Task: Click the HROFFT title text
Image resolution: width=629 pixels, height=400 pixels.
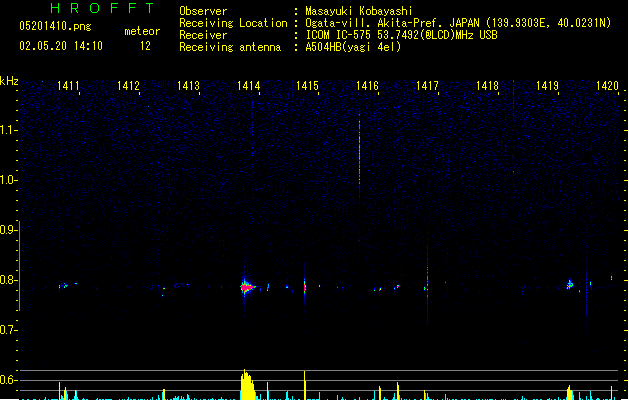Action: [x=102, y=8]
